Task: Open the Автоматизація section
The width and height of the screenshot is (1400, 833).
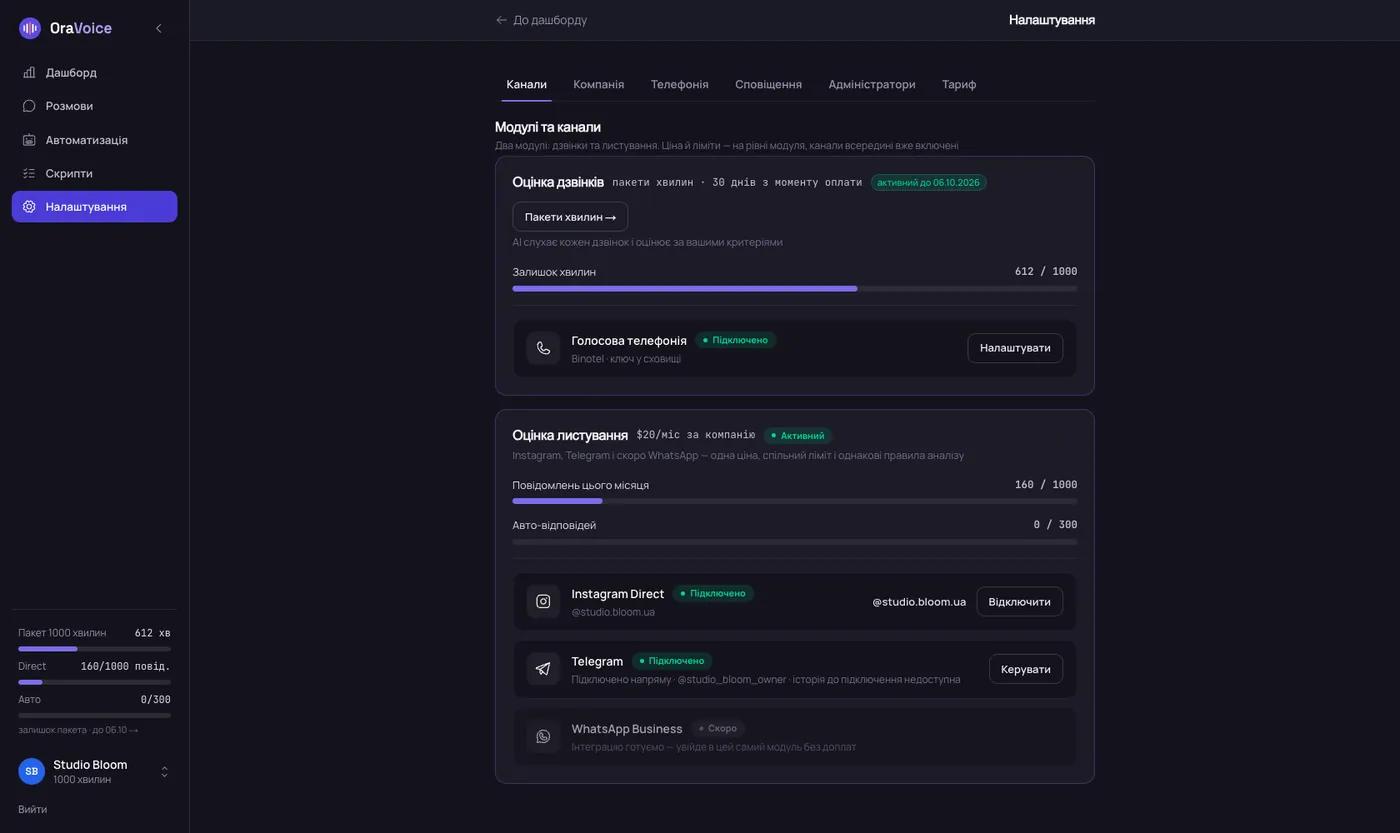Action: (x=94, y=140)
